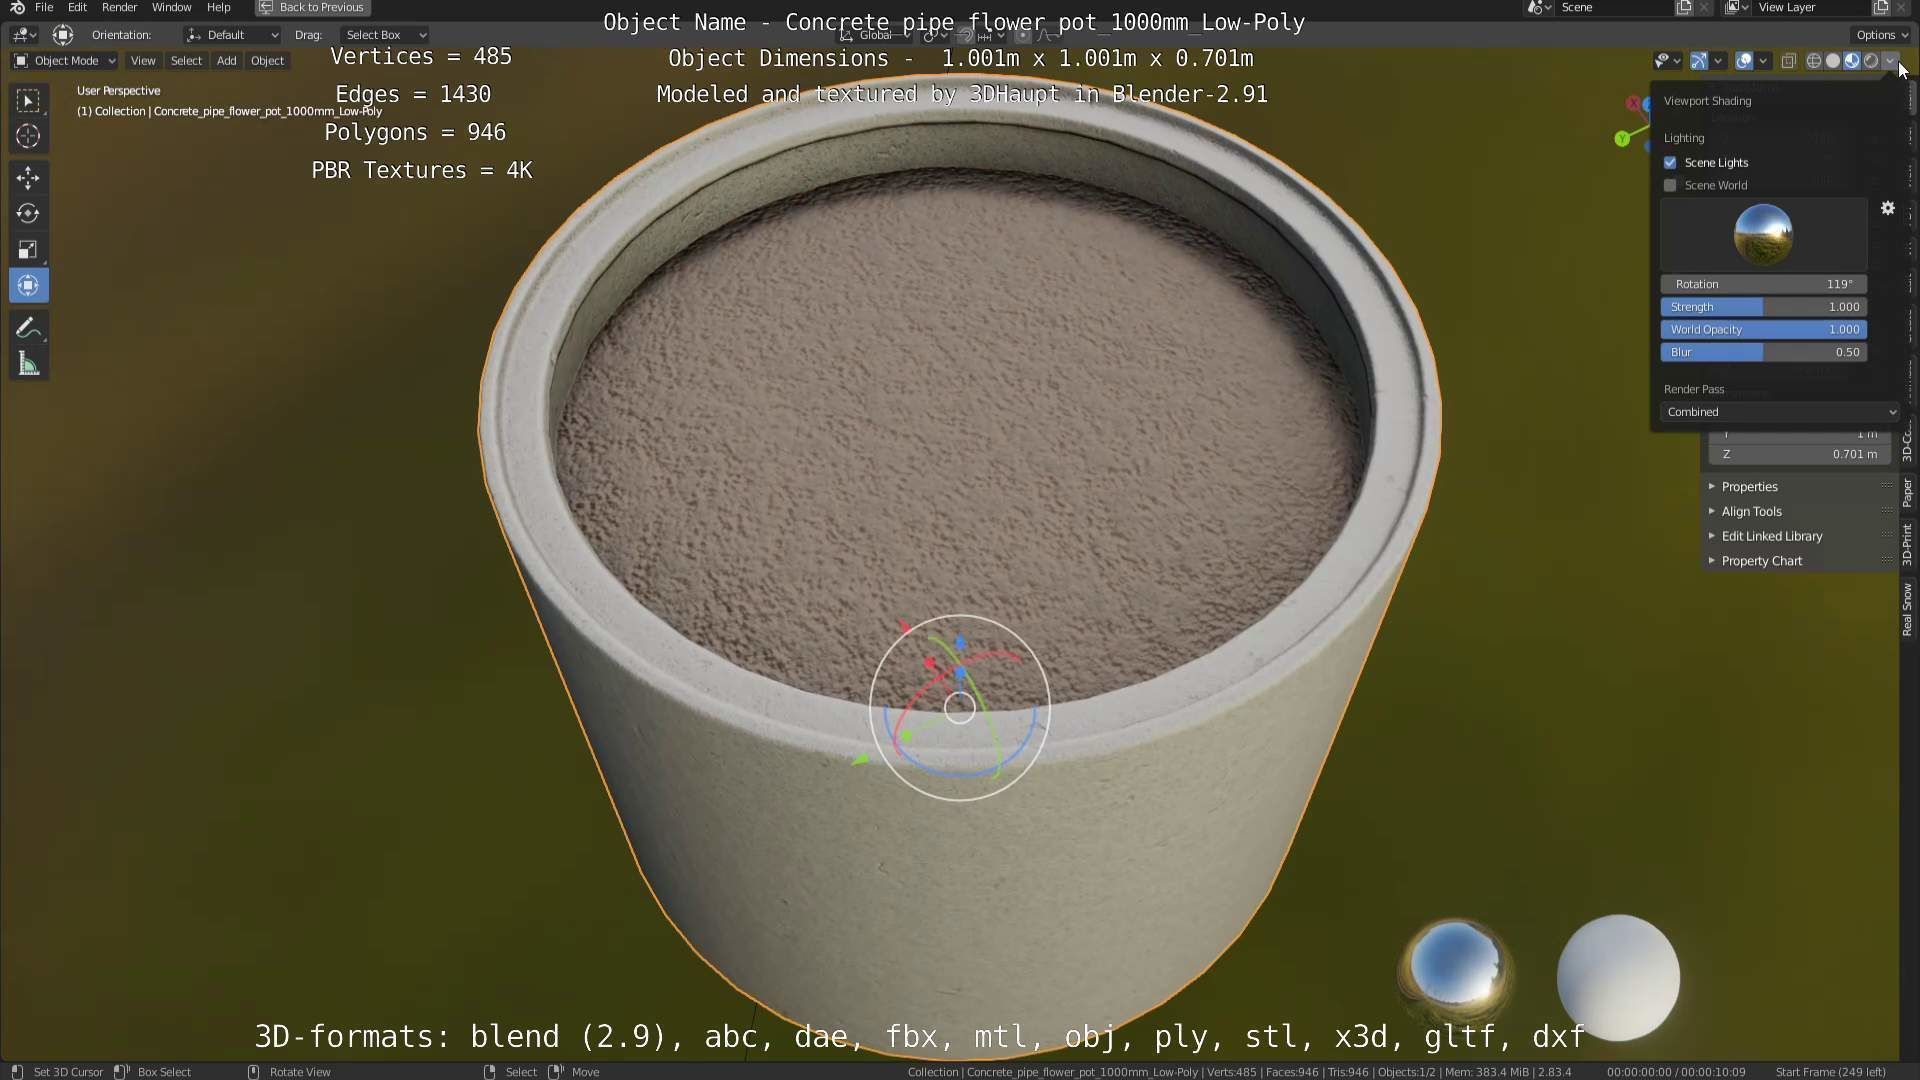Select the Rotate tool

click(x=28, y=214)
